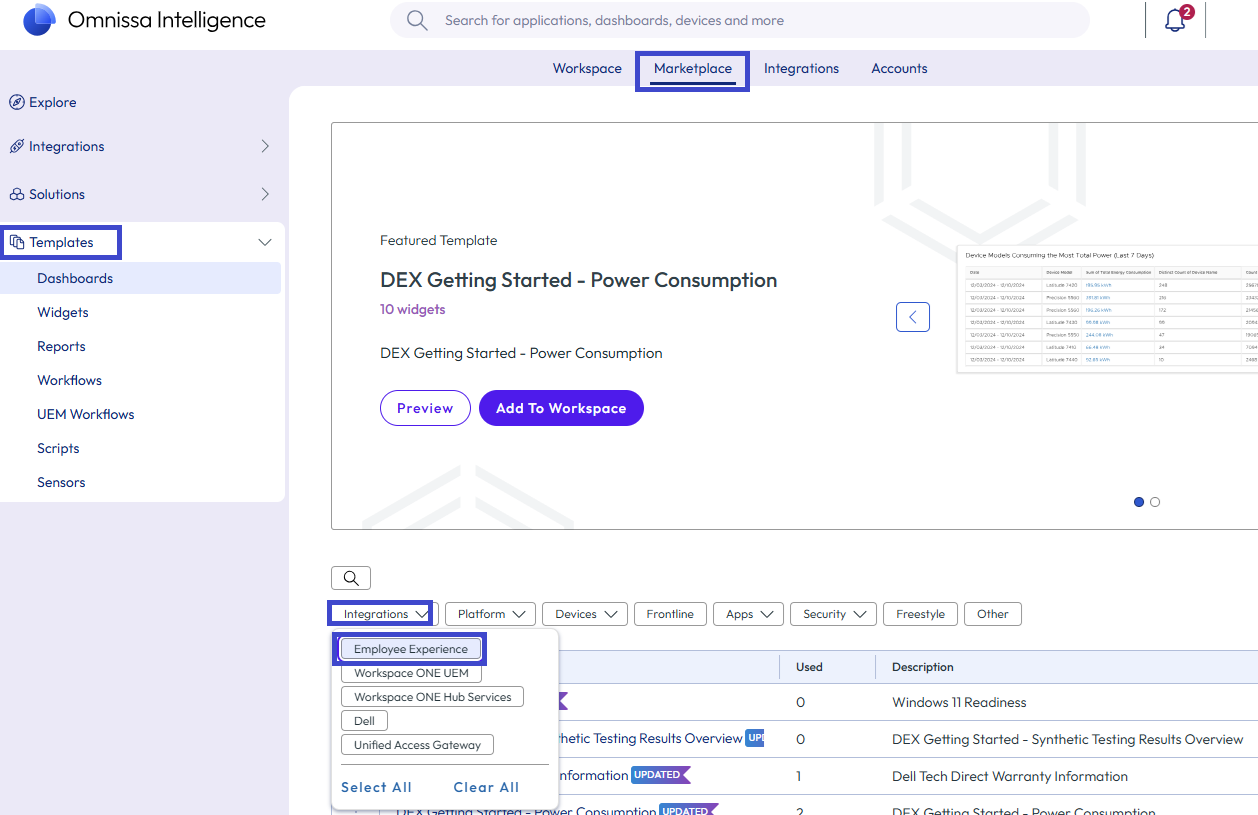
Task: Open the Platform filter dropdown
Action: click(490, 614)
